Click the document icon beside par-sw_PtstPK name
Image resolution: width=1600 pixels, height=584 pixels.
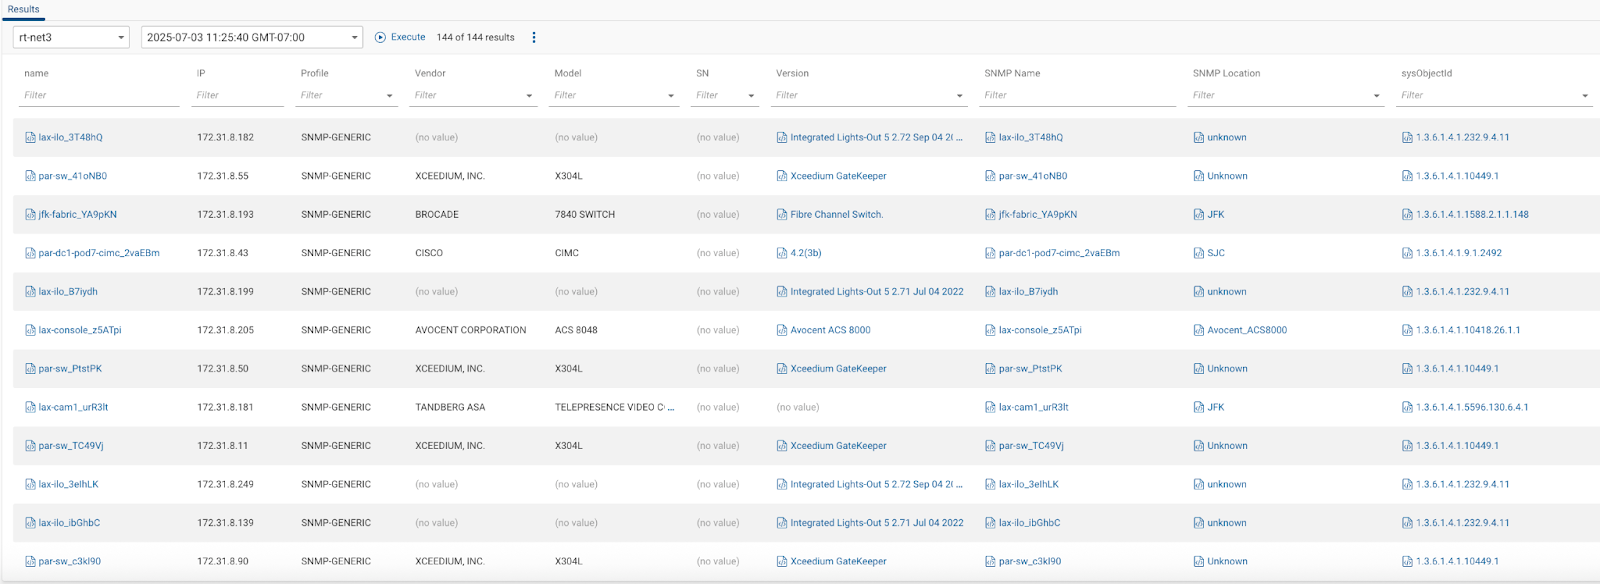(x=30, y=369)
